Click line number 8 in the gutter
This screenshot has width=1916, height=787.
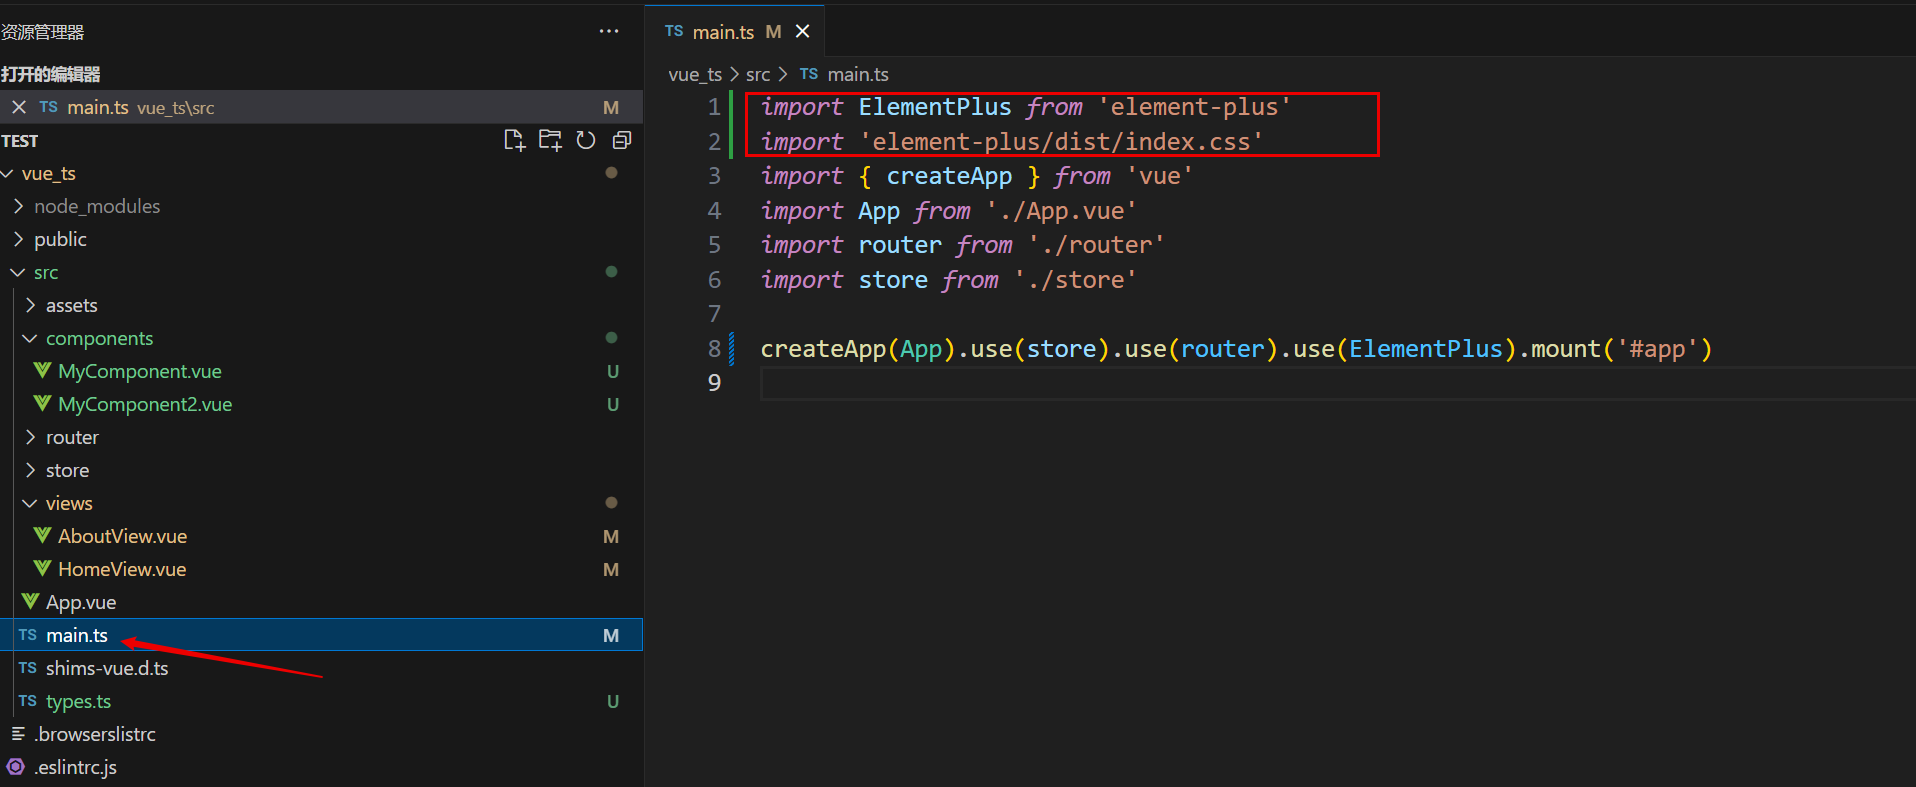pos(714,349)
